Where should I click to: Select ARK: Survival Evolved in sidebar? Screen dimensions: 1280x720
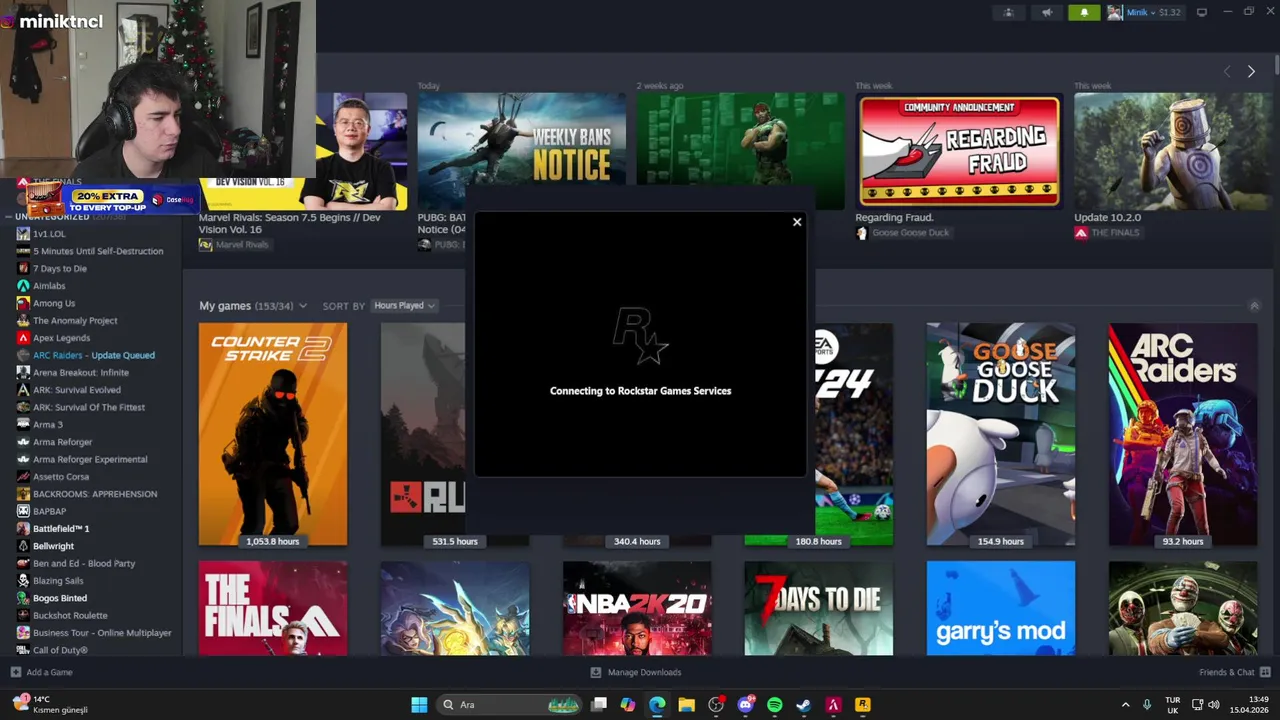pos(77,390)
